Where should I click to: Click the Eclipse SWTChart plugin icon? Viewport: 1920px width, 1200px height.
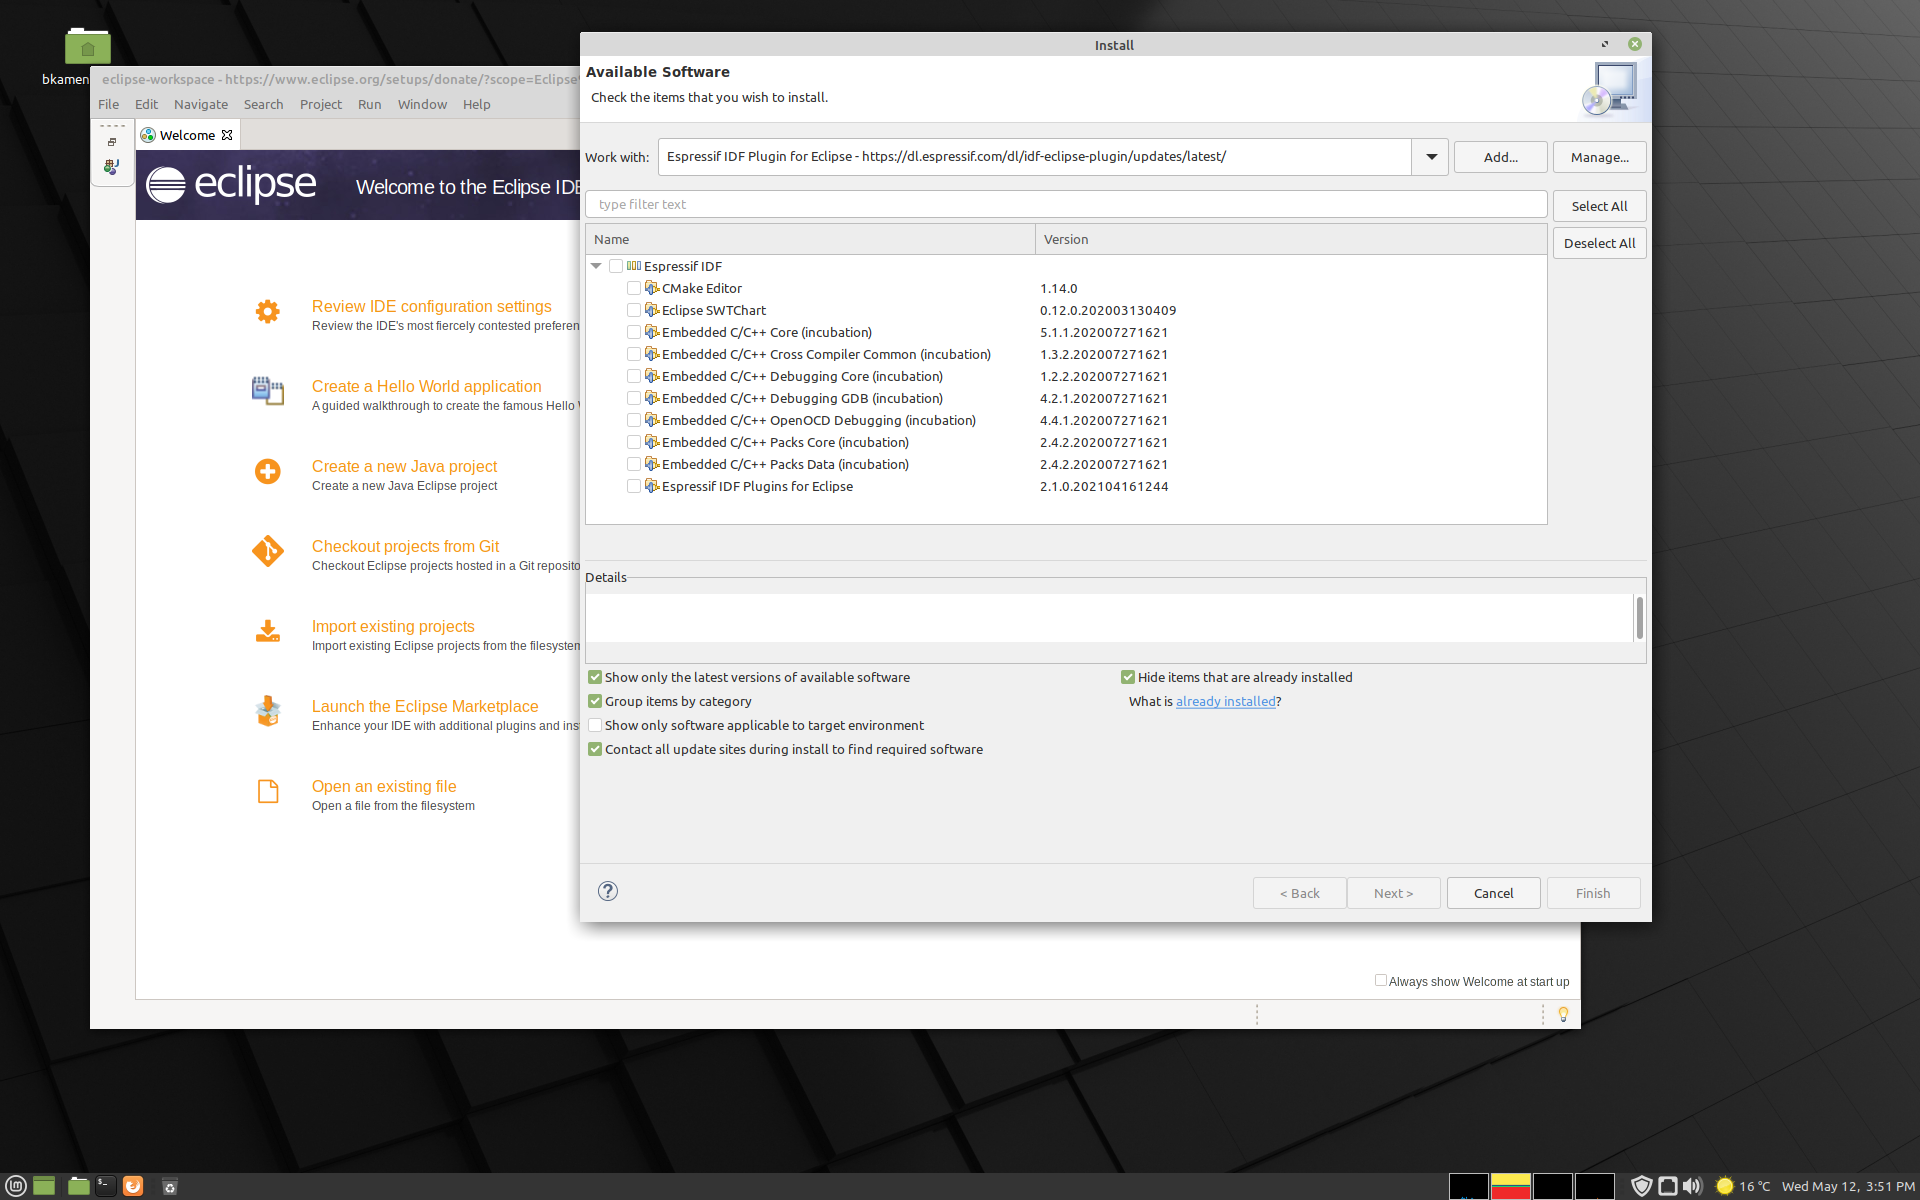click(651, 310)
